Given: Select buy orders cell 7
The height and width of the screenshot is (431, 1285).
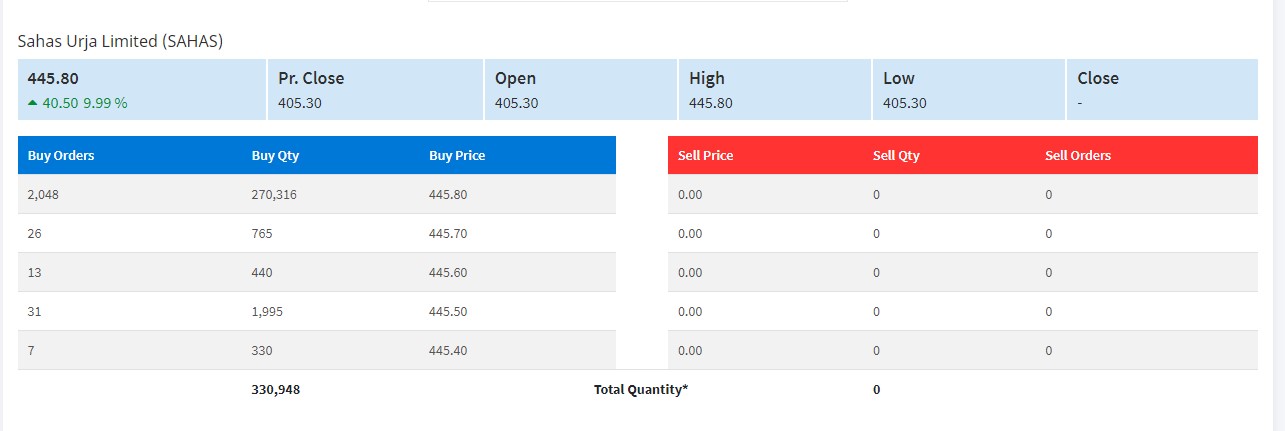Looking at the screenshot, I should click(x=32, y=351).
